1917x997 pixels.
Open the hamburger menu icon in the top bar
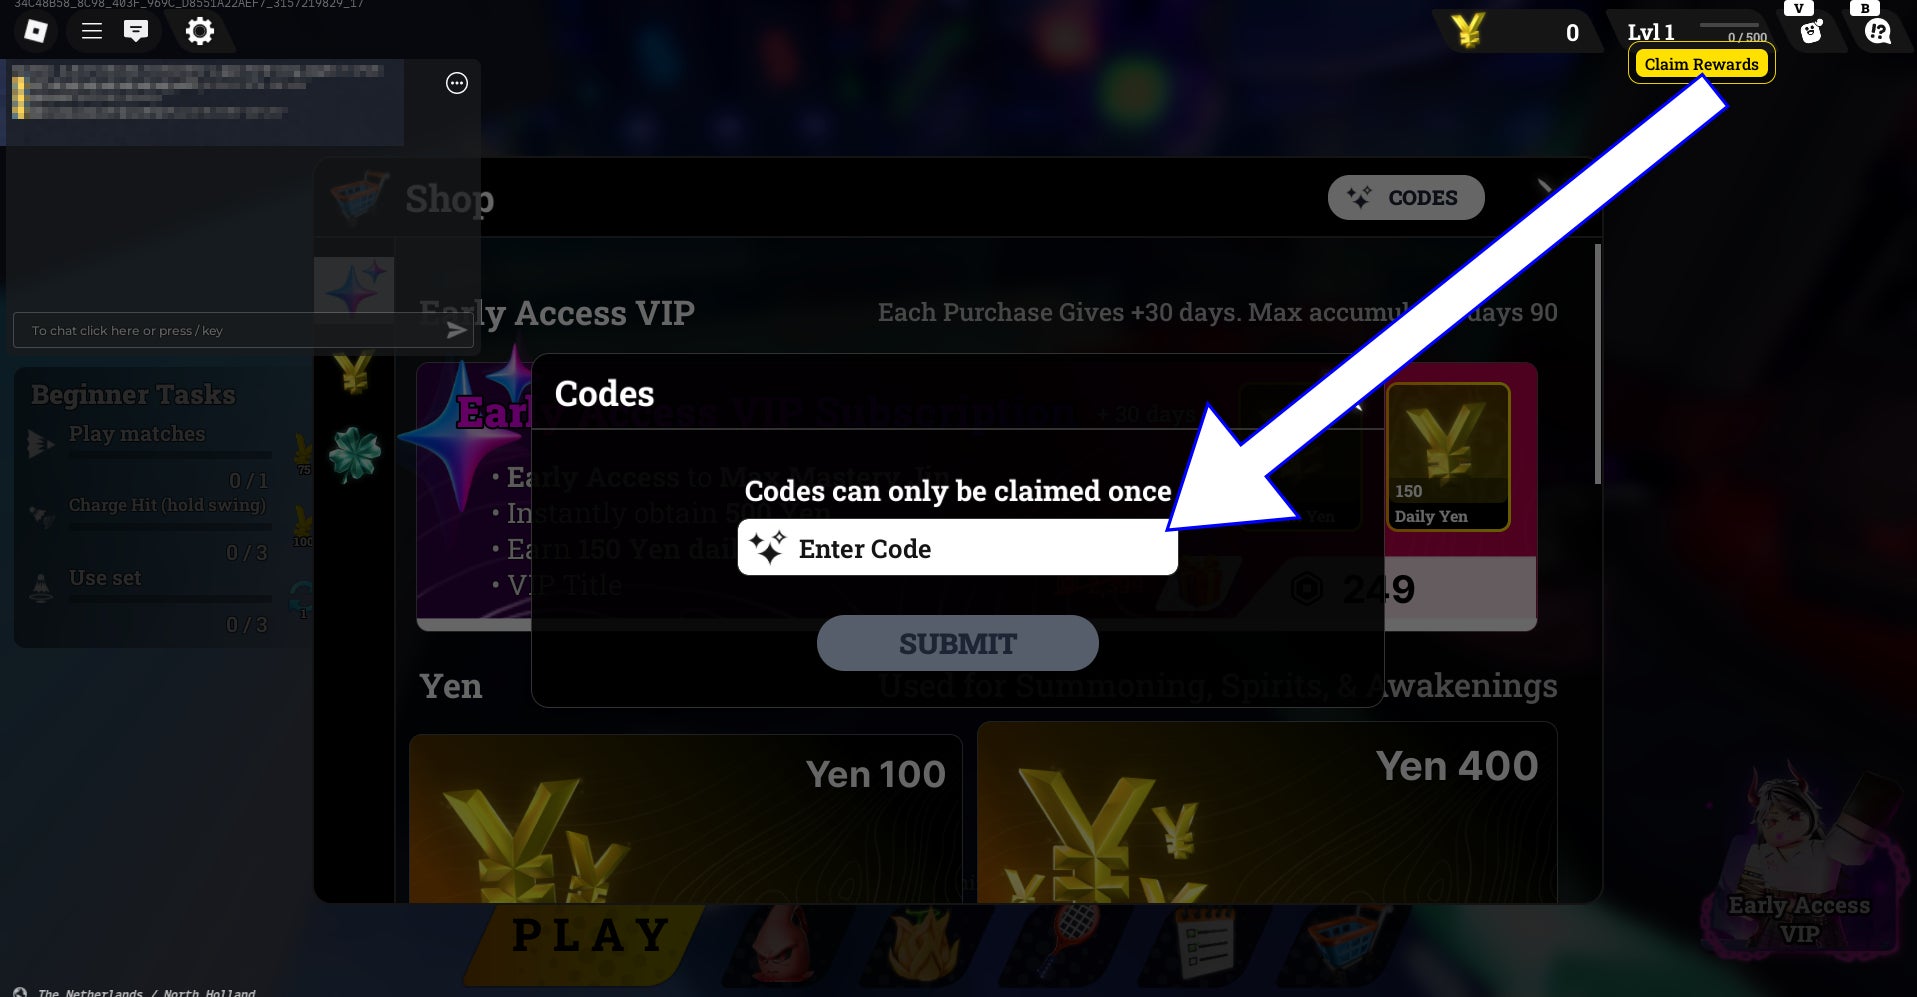tap(92, 31)
